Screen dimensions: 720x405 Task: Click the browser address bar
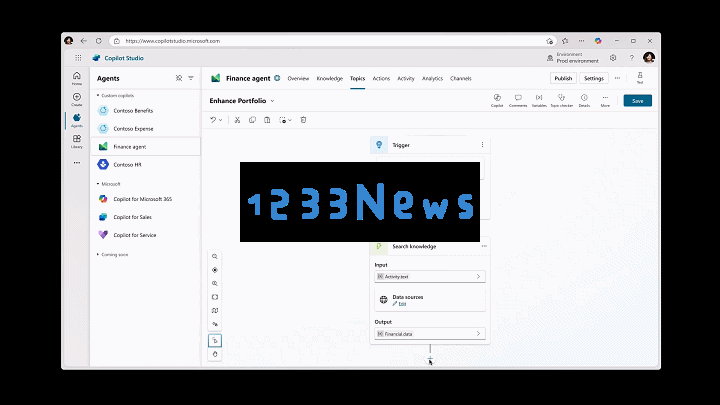[x=332, y=41]
